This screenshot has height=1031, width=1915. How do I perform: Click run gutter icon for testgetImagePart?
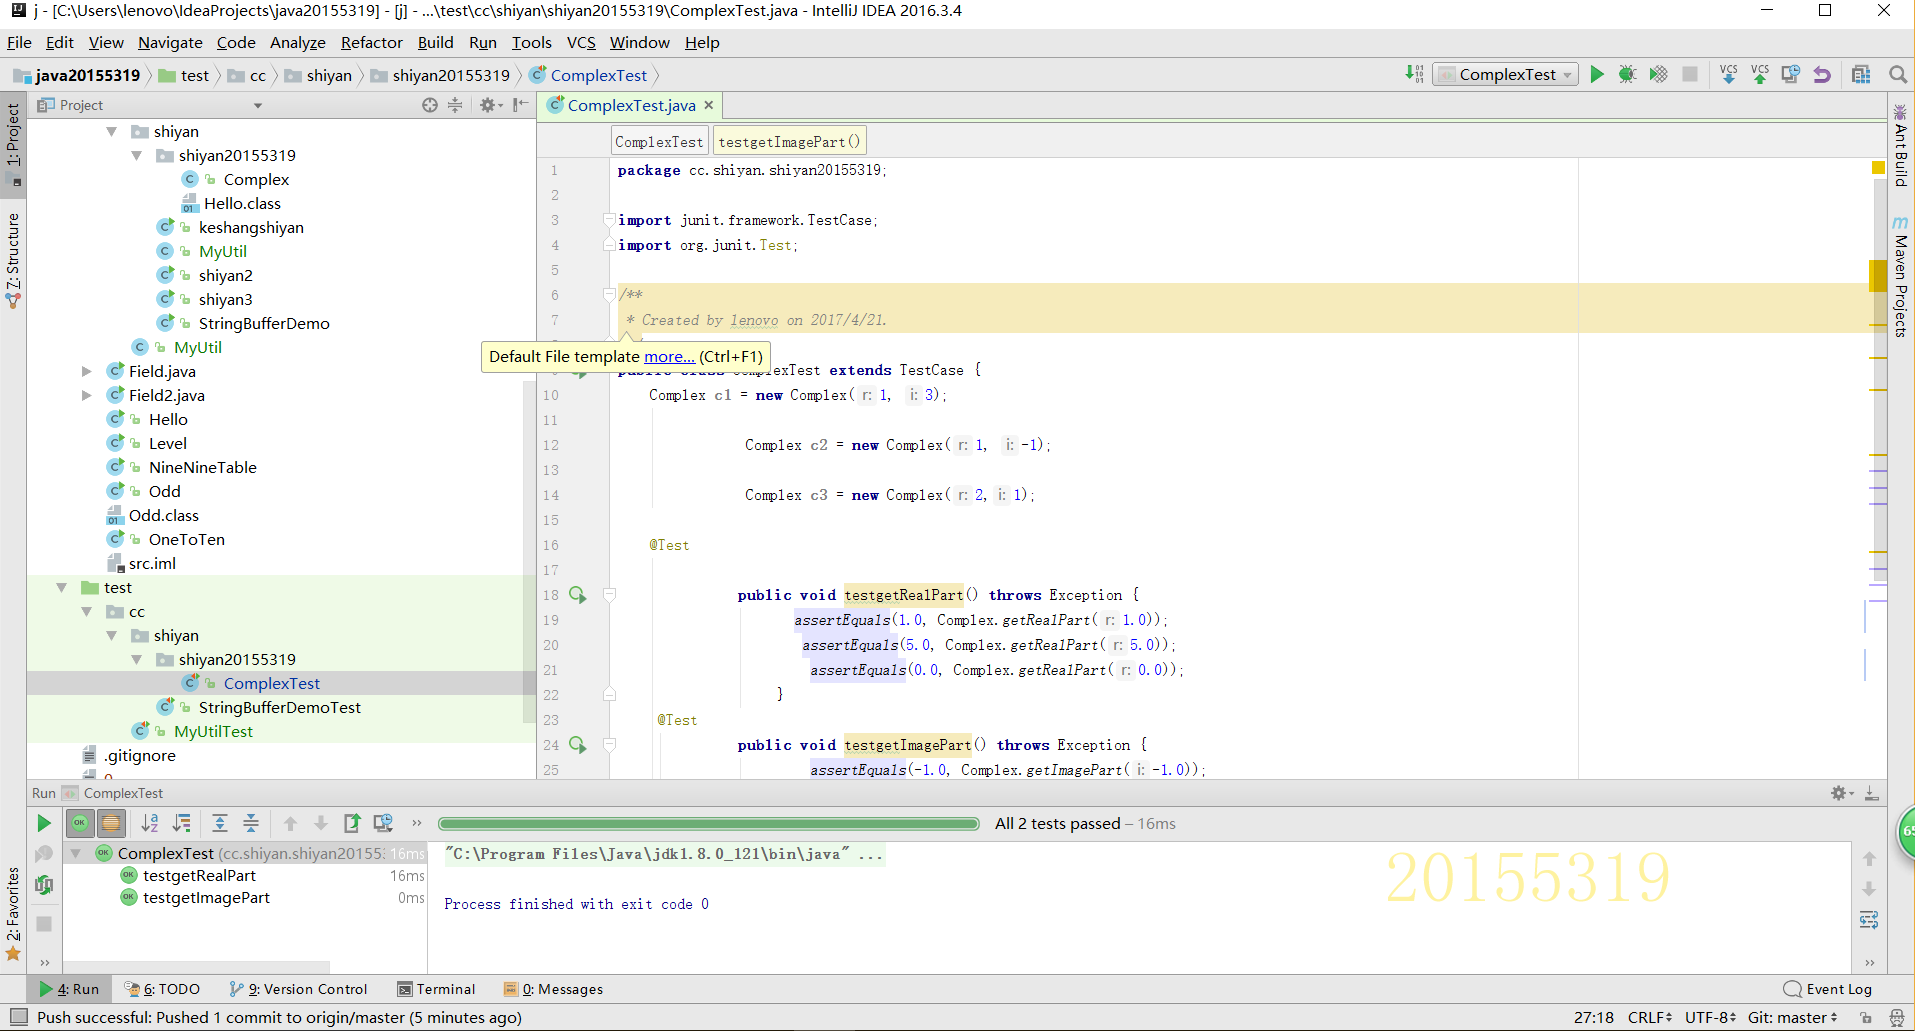(x=577, y=745)
